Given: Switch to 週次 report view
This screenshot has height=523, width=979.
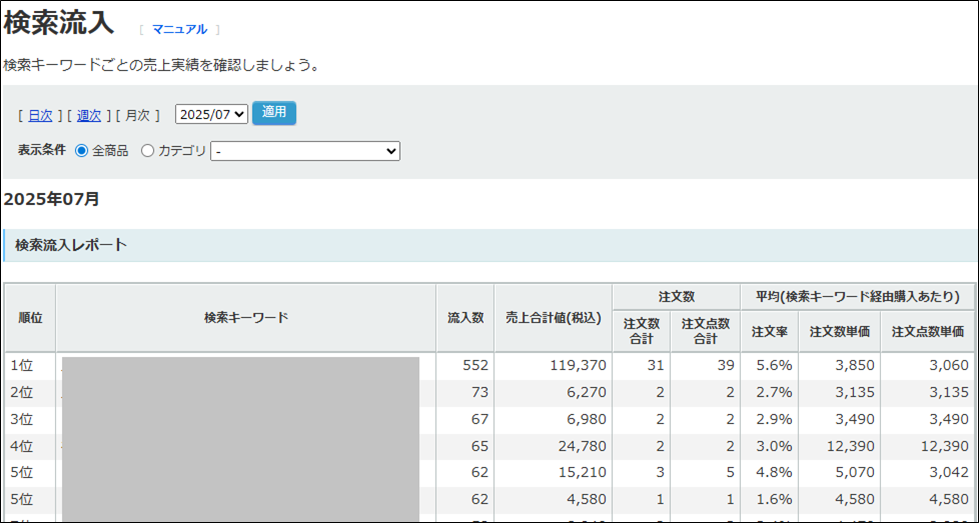Looking at the screenshot, I should coord(89,115).
